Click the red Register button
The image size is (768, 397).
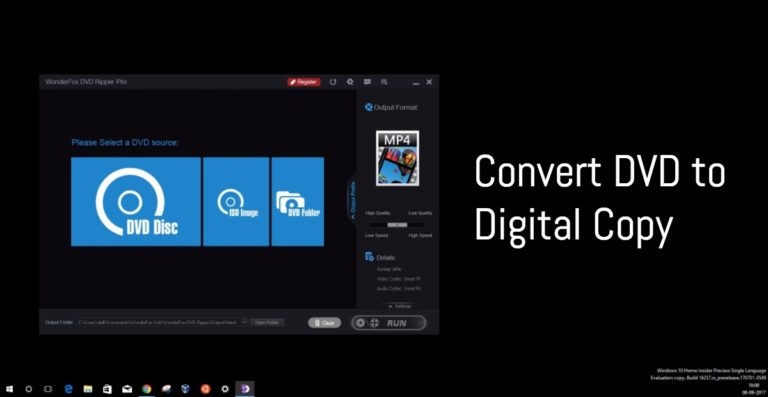304,82
